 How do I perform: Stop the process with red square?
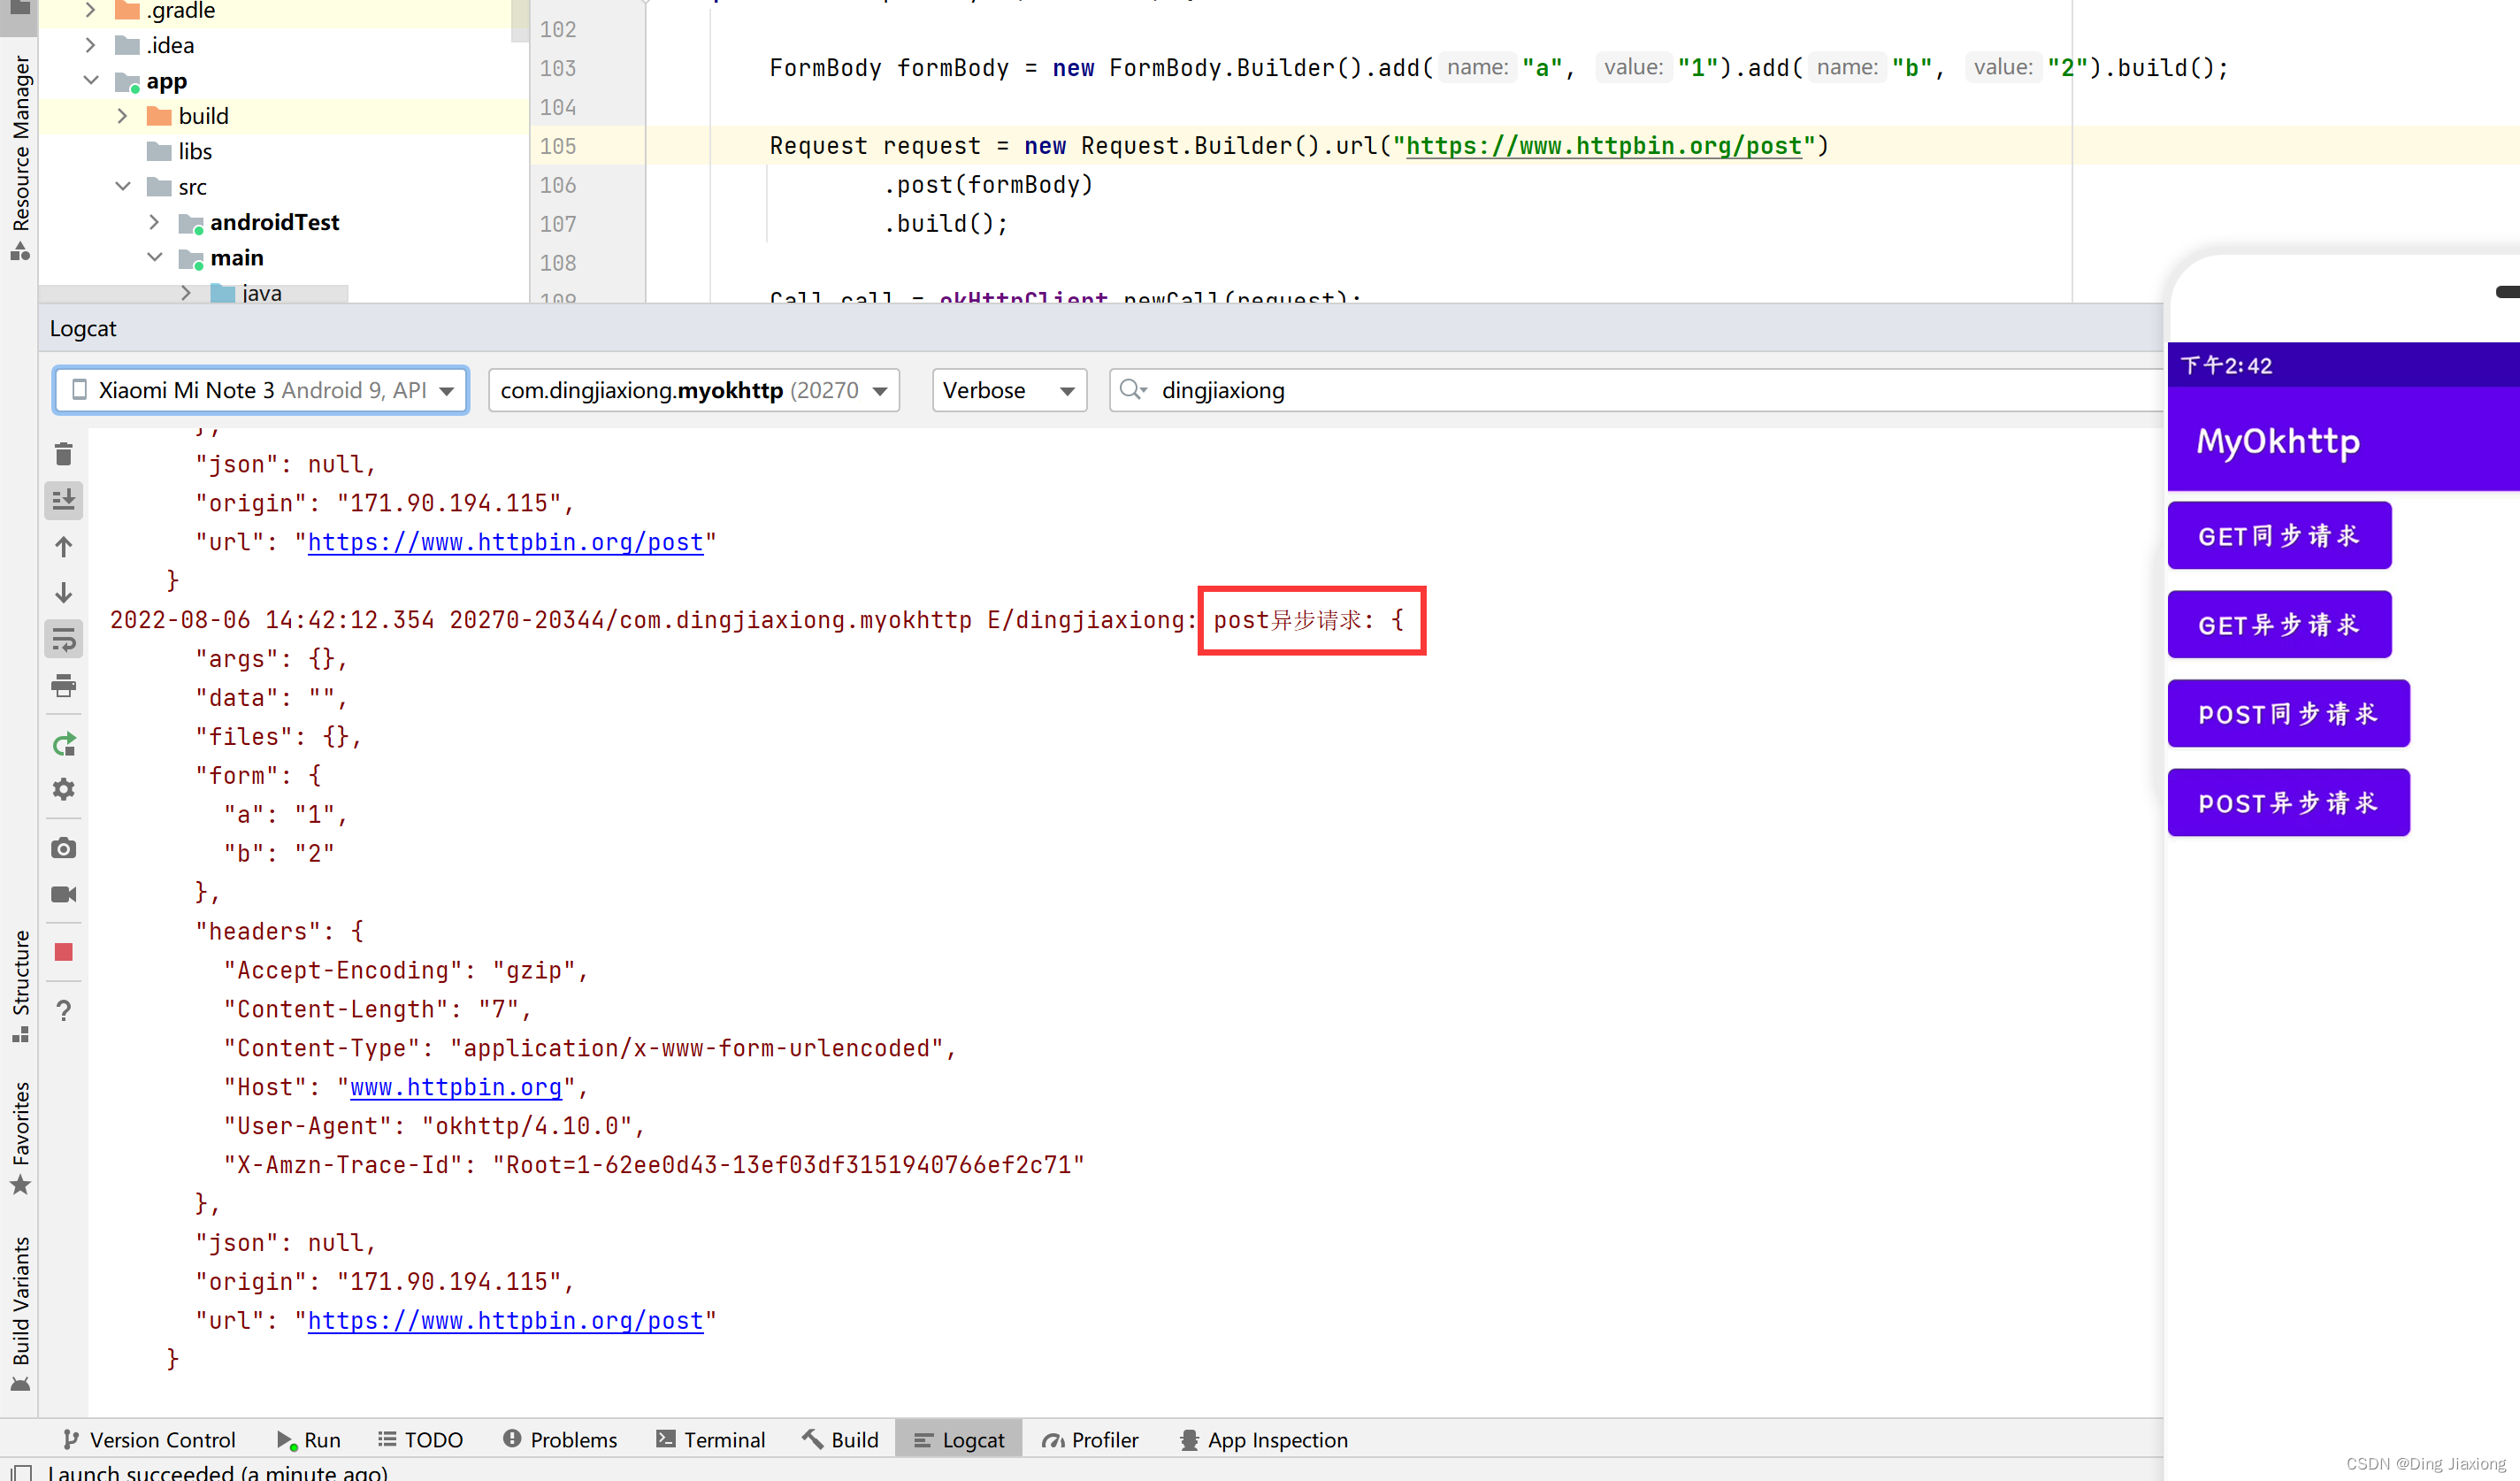tap(63, 951)
